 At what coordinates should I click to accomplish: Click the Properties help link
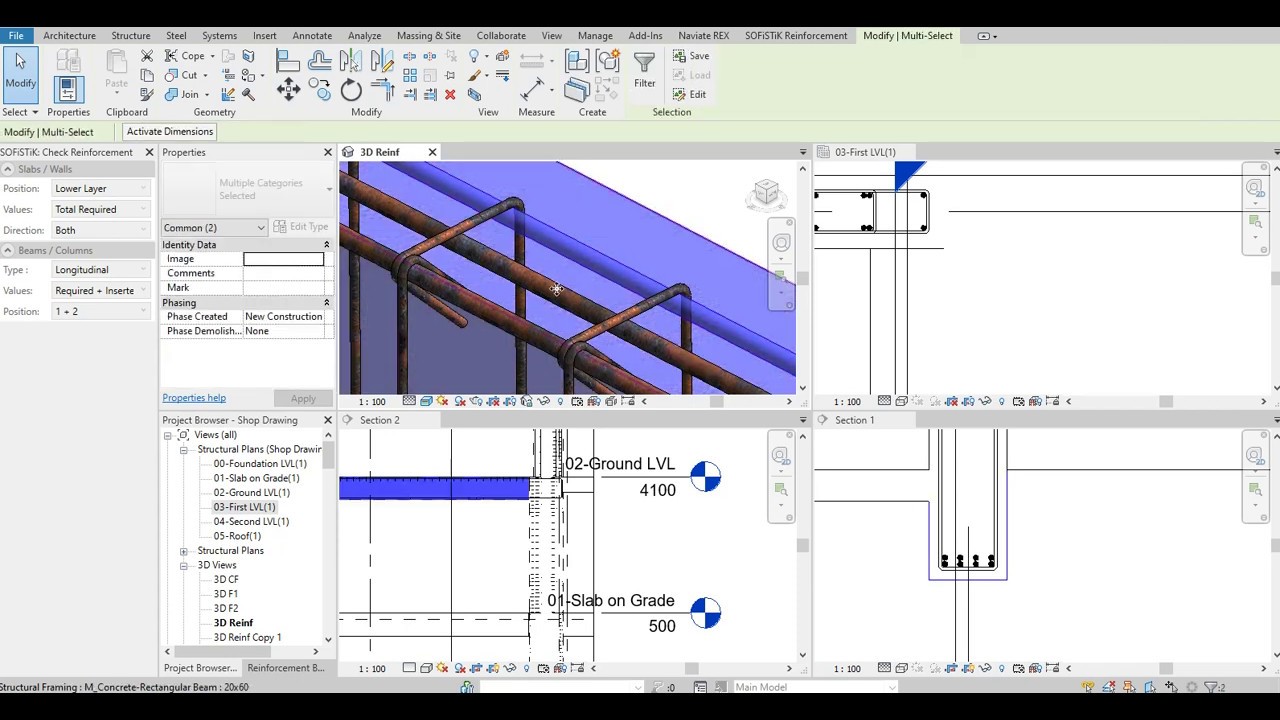(194, 398)
